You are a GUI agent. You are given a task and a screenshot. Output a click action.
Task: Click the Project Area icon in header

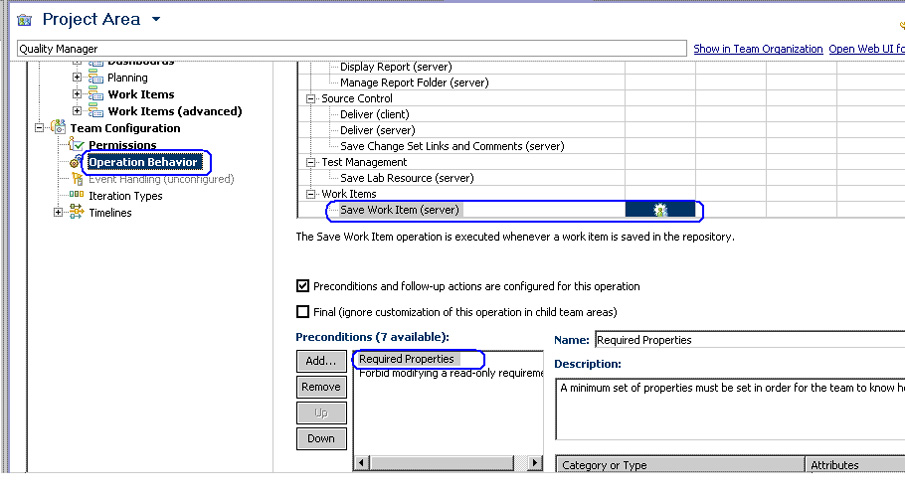click(x=25, y=20)
